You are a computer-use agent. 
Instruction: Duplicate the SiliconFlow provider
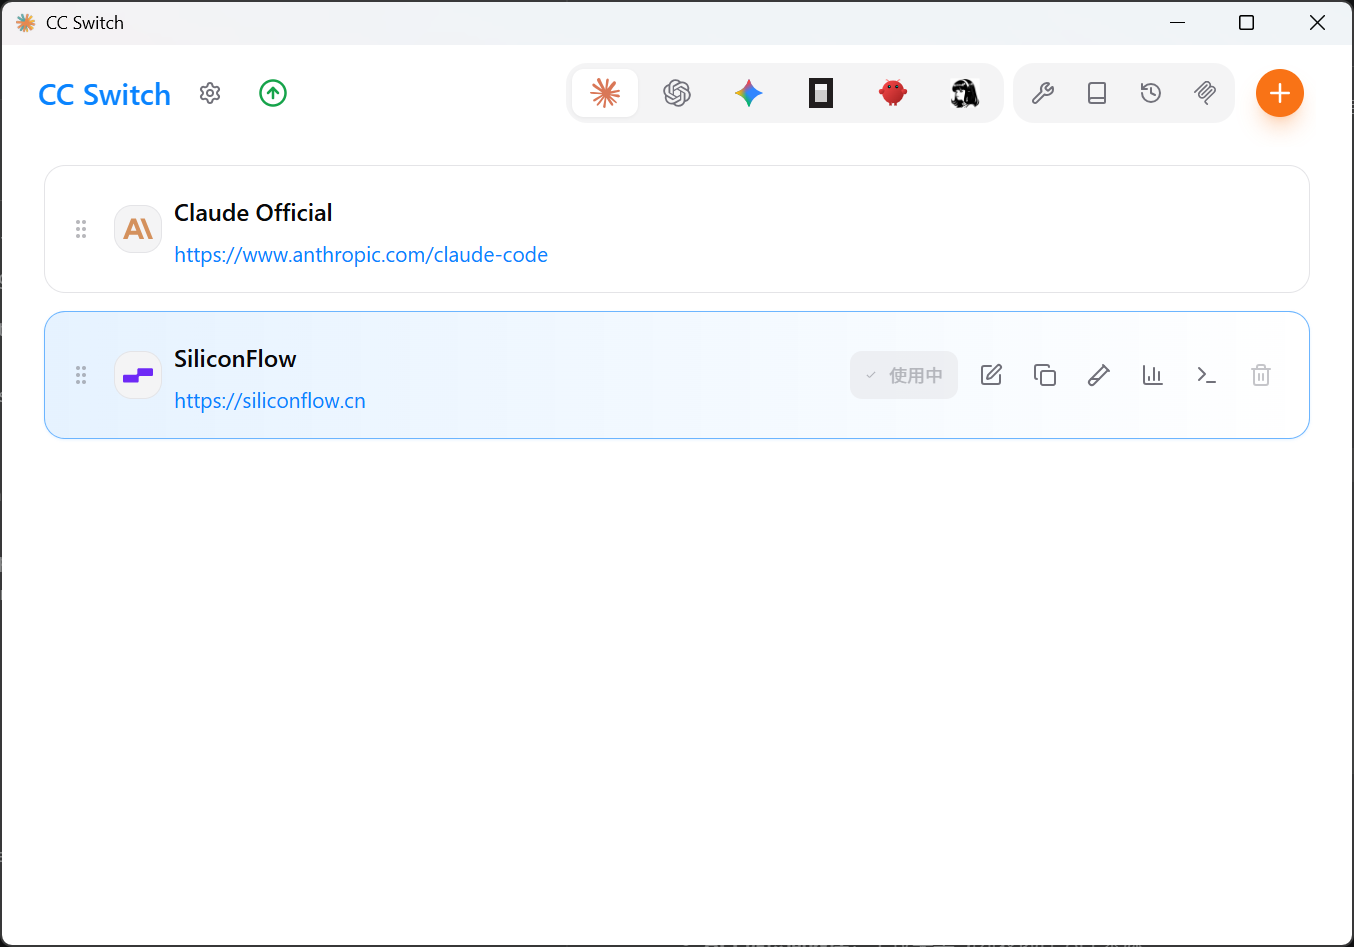tap(1045, 375)
